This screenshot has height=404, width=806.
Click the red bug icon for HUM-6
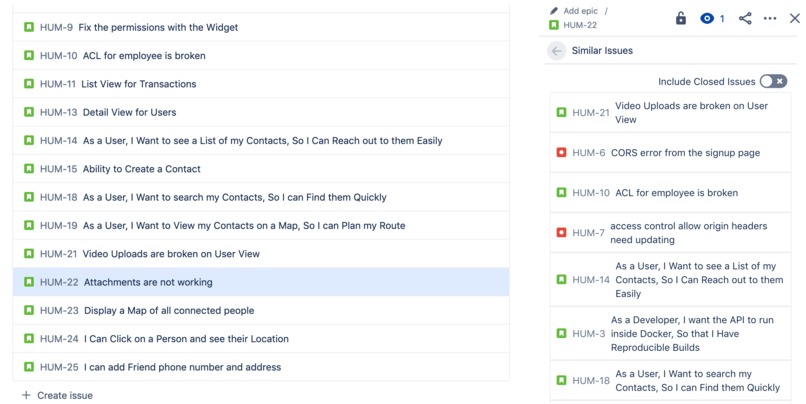click(561, 153)
